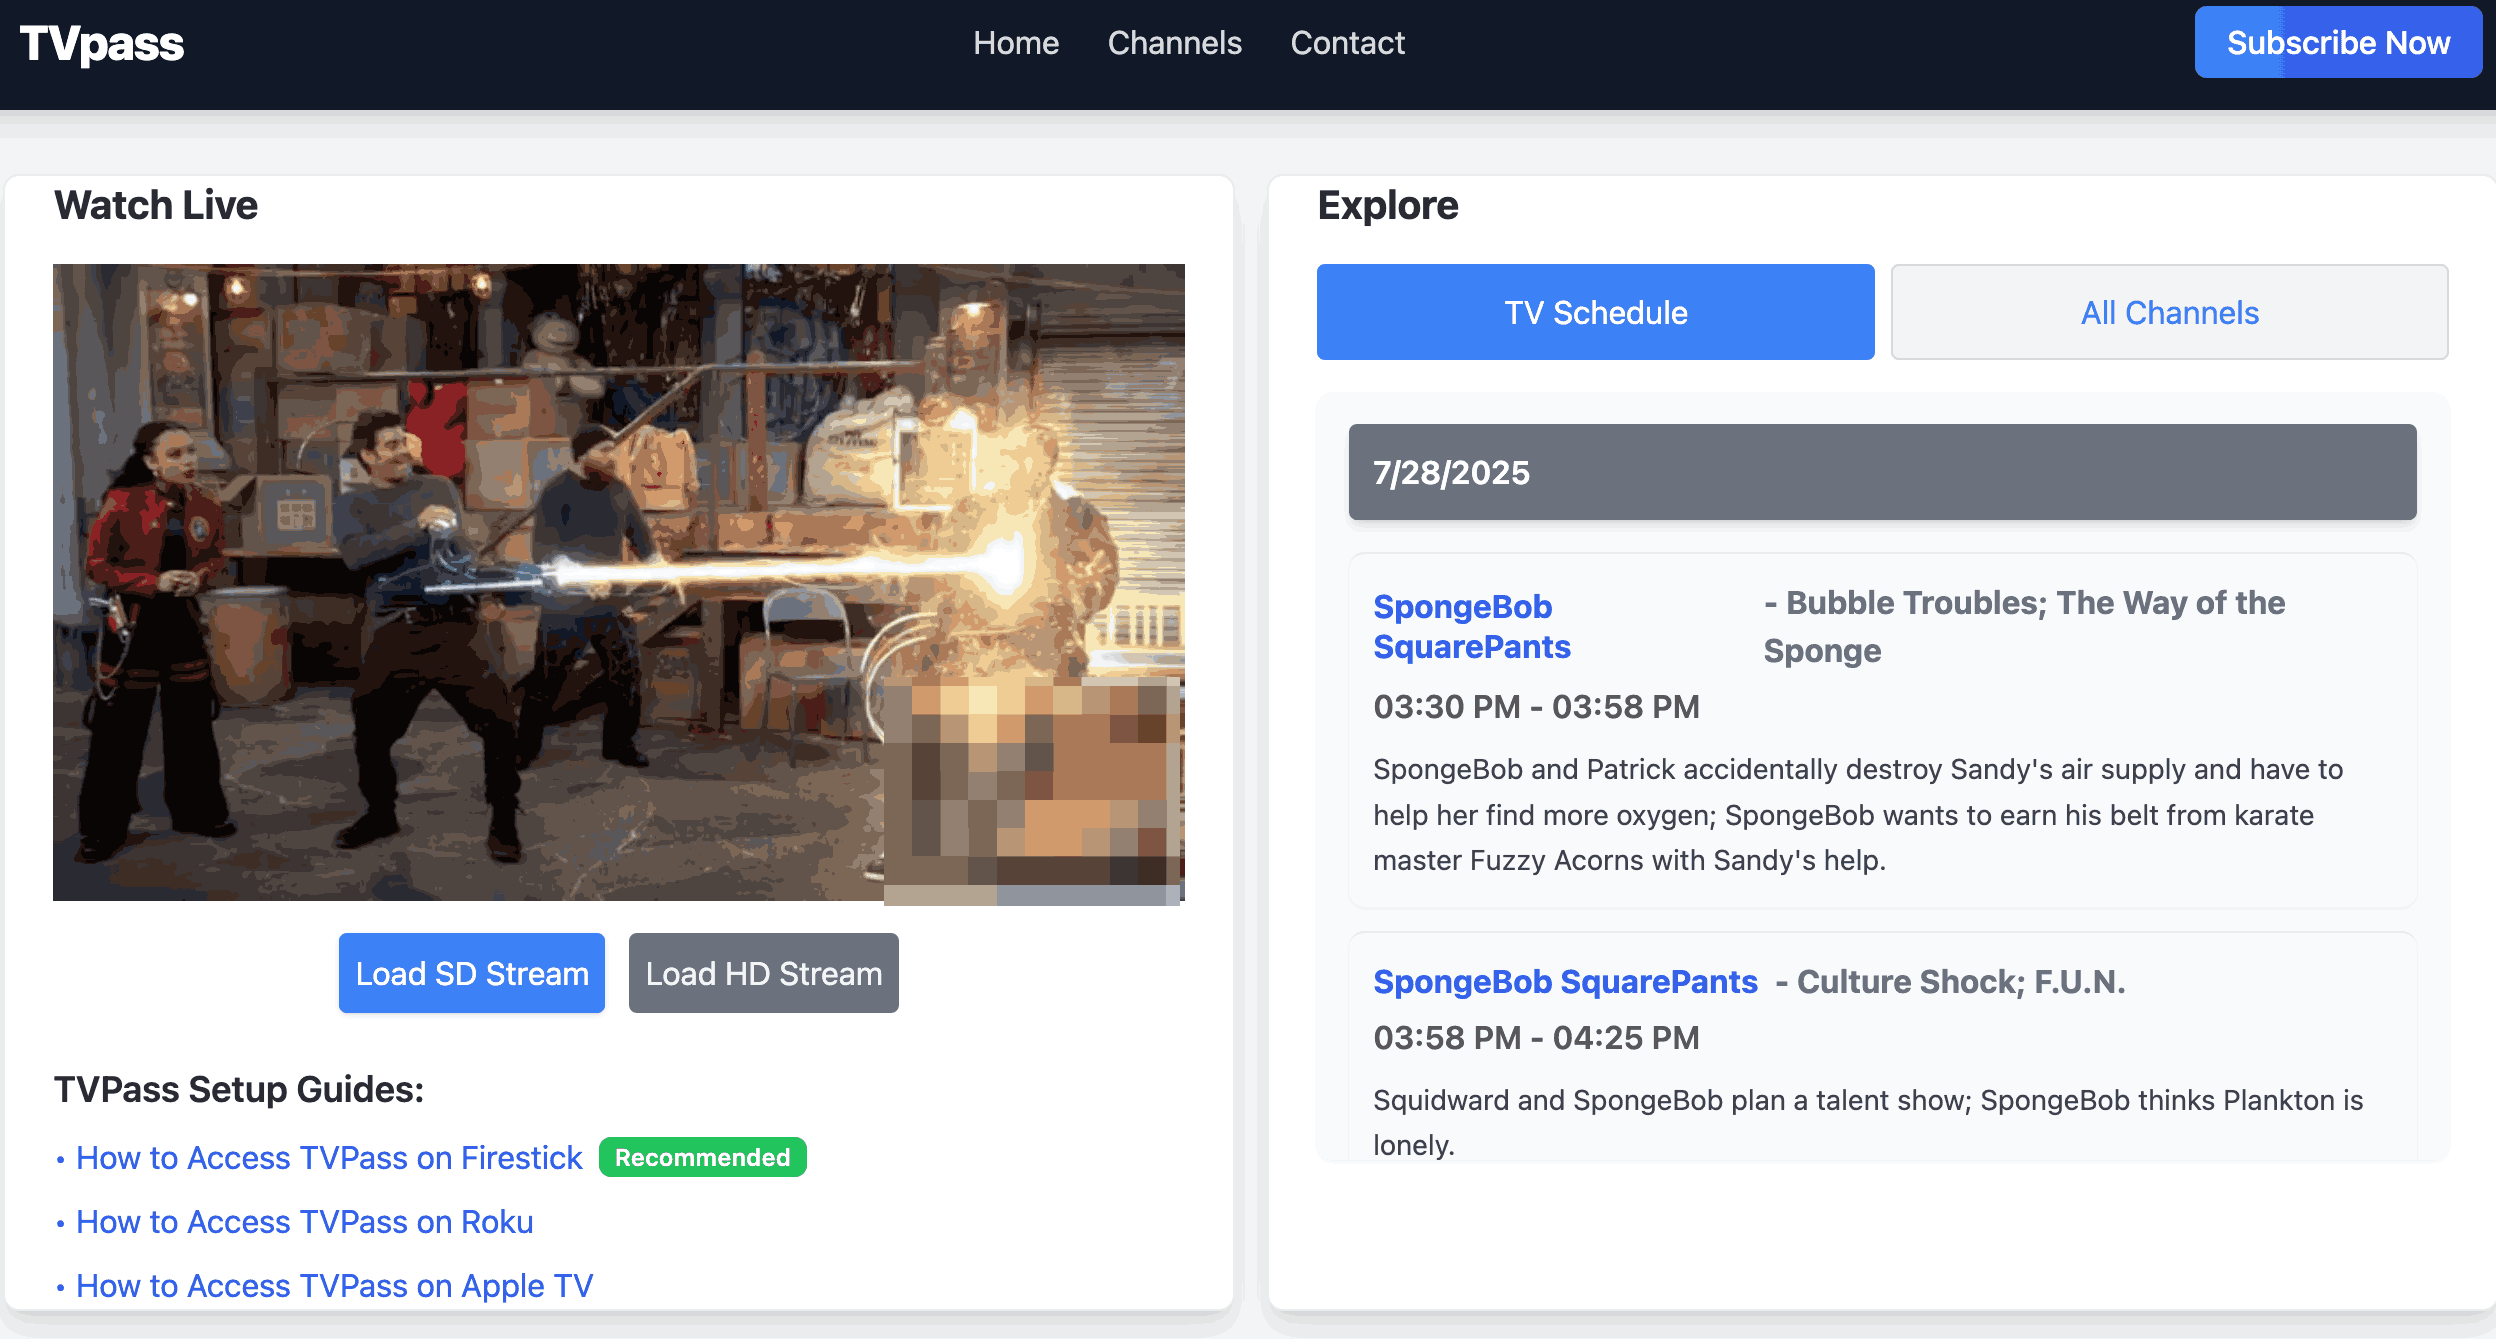The image size is (2496, 1339).
Task: Click the TVpass logo
Action: 102,44
